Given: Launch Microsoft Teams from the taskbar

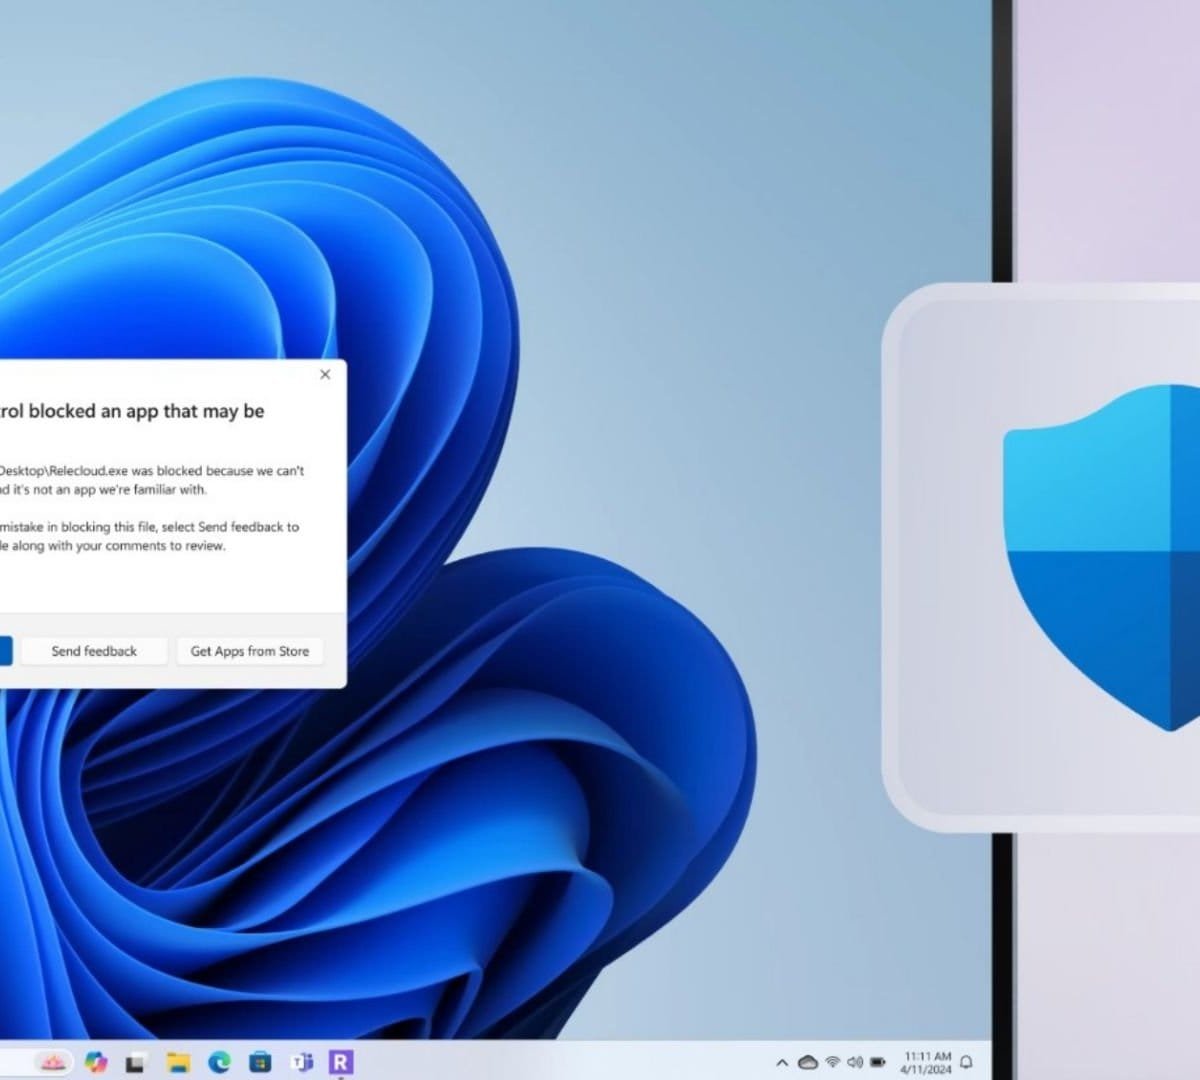Looking at the screenshot, I should click(301, 1062).
